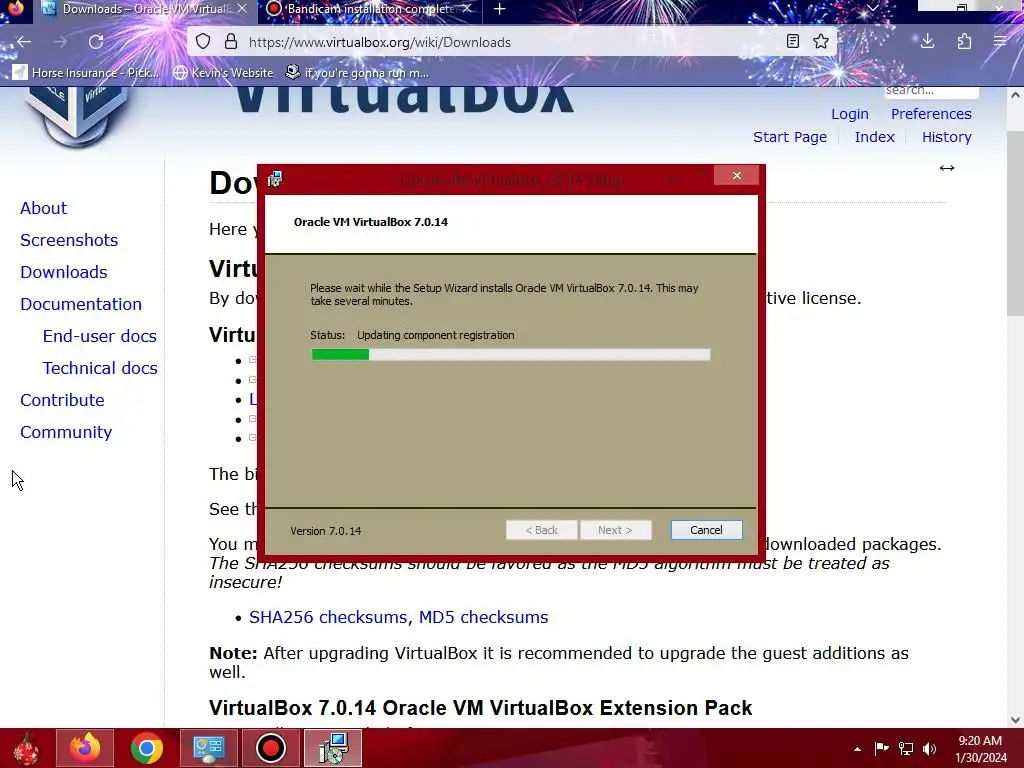Open Horse Insurance bookmark
The height and width of the screenshot is (768, 1024).
point(86,72)
